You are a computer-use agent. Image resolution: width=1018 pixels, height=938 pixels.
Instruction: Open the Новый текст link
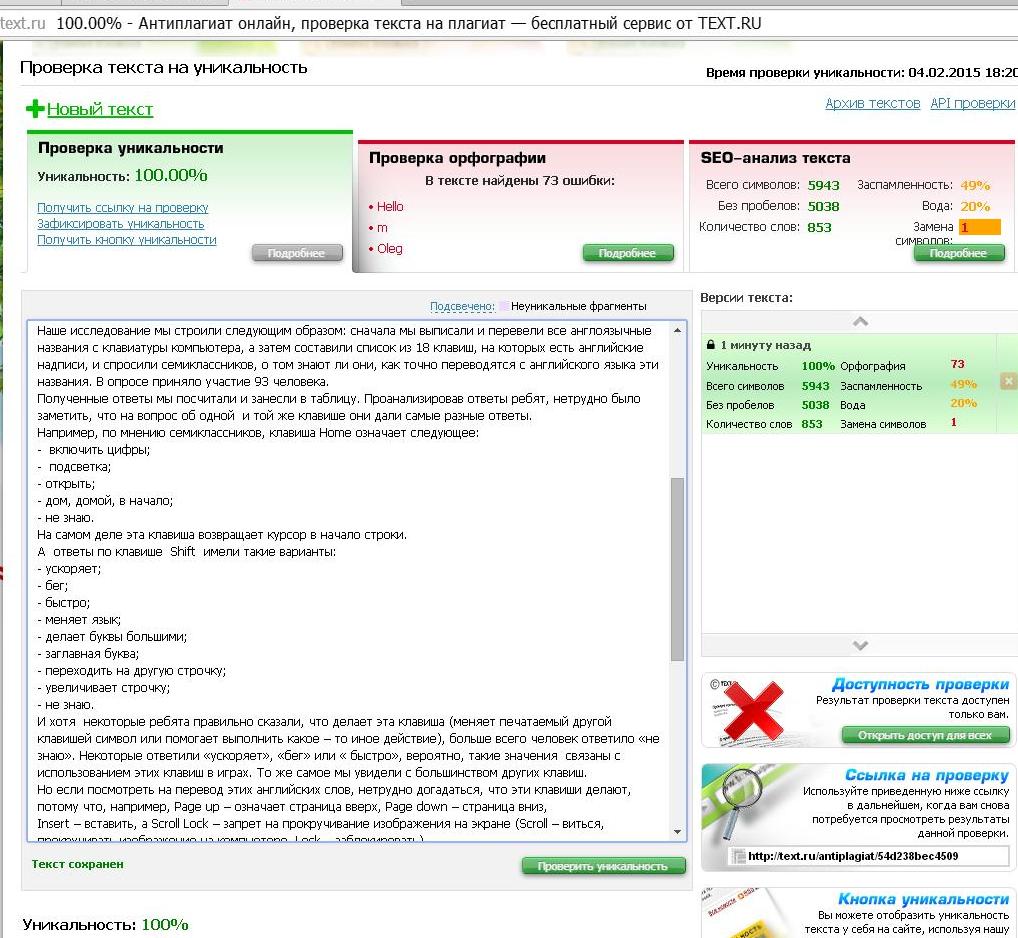[99, 109]
